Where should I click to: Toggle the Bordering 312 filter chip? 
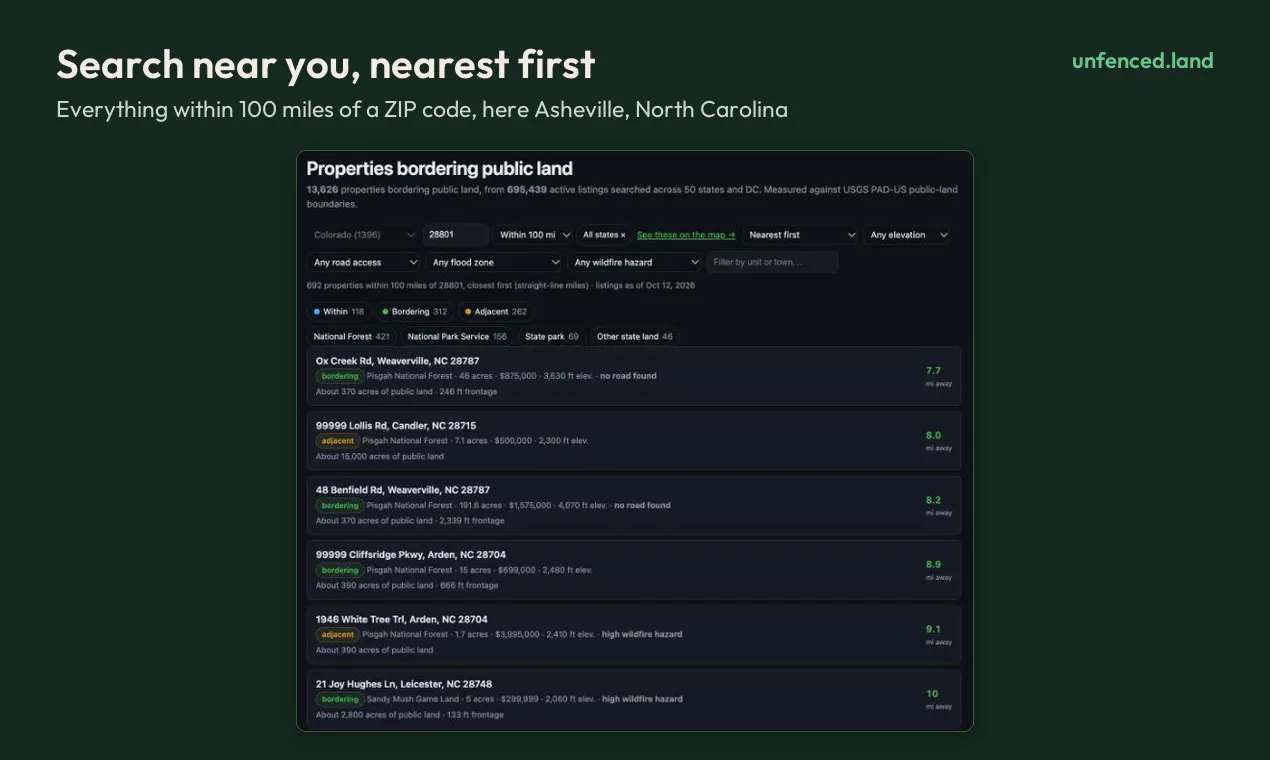pyautogui.click(x=414, y=312)
